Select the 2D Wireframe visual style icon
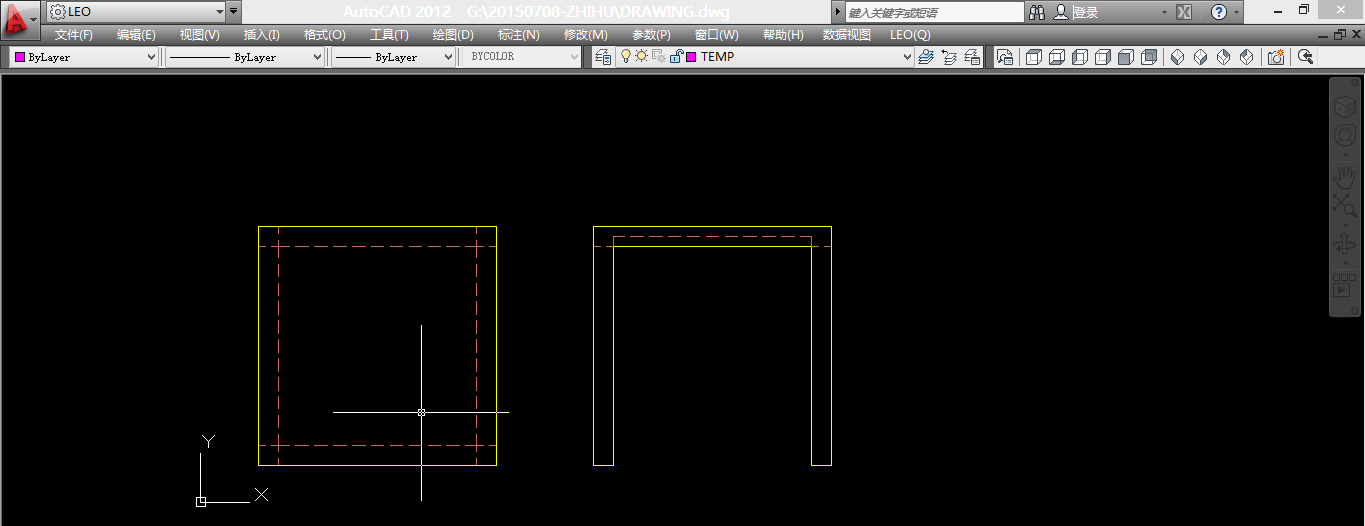This screenshot has height=526, width=1365. tap(1034, 57)
